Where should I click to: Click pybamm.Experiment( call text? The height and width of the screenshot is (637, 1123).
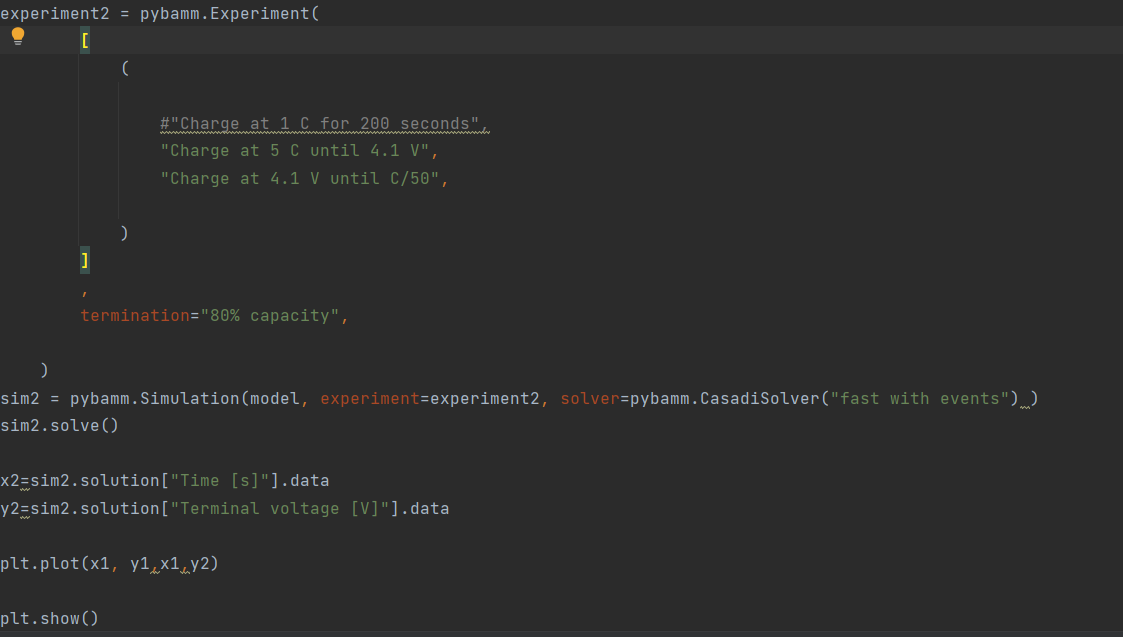click(229, 14)
